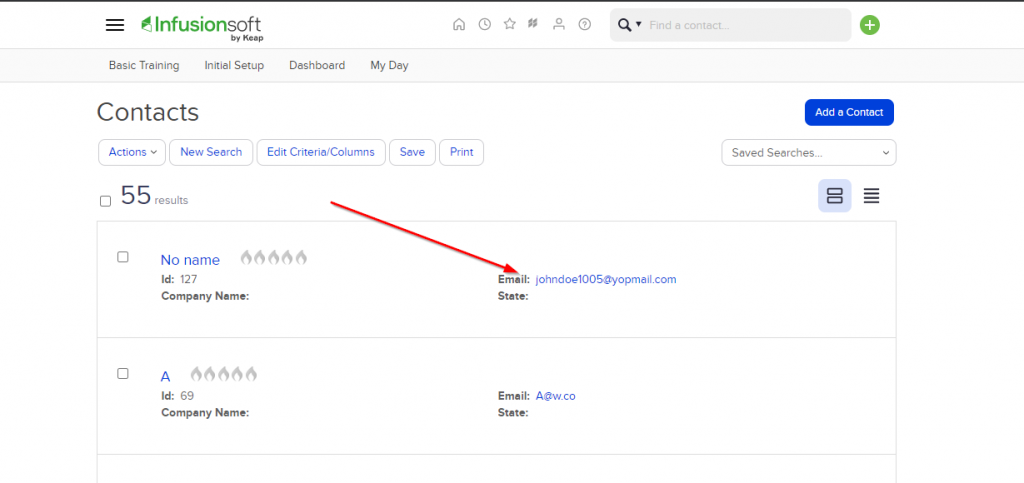Click the 55 results count text
The height and width of the screenshot is (483, 1024).
154,196
